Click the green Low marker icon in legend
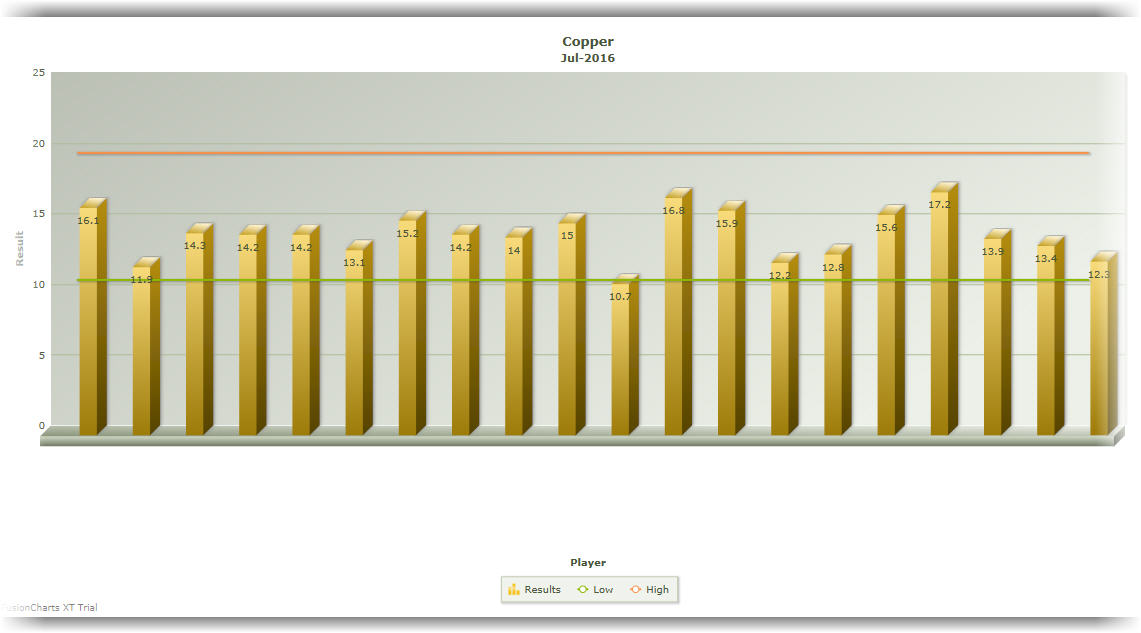Viewport: 1141px width, 633px height. click(583, 590)
